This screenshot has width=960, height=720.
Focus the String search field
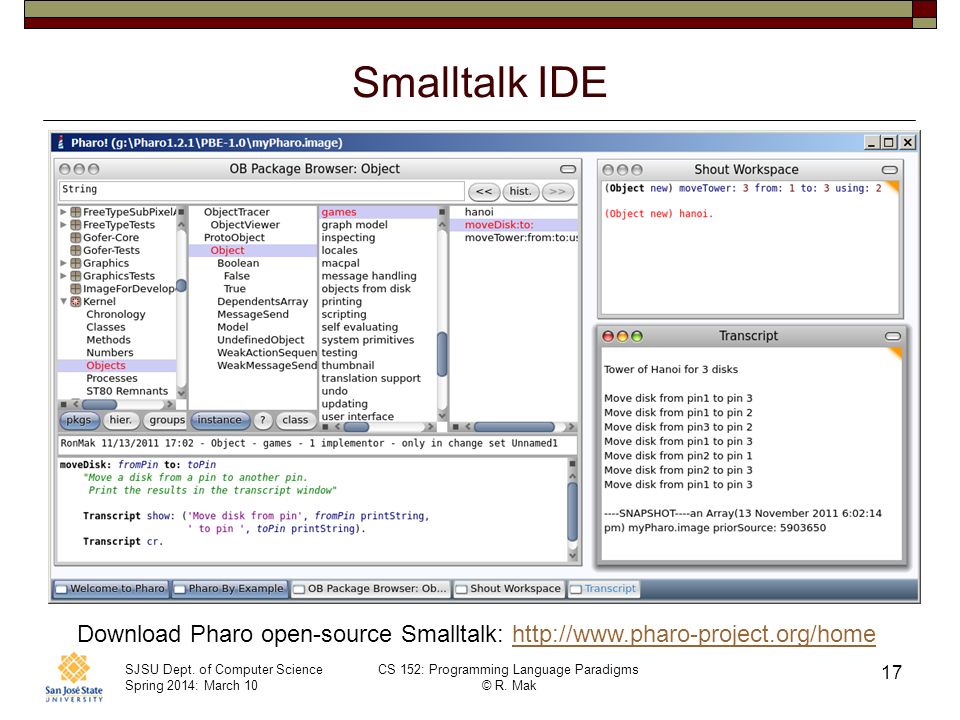coord(261,190)
